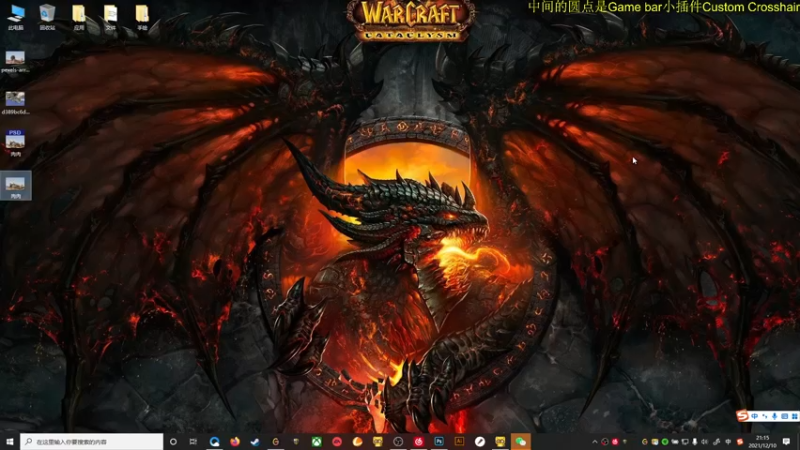Click the Sogou S icon in system tray

tap(740, 442)
